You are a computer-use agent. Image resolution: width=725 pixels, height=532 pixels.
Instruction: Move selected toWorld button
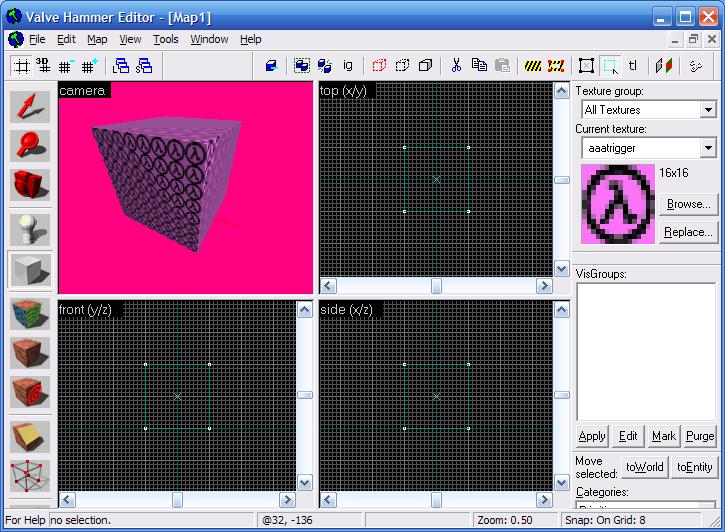click(645, 467)
